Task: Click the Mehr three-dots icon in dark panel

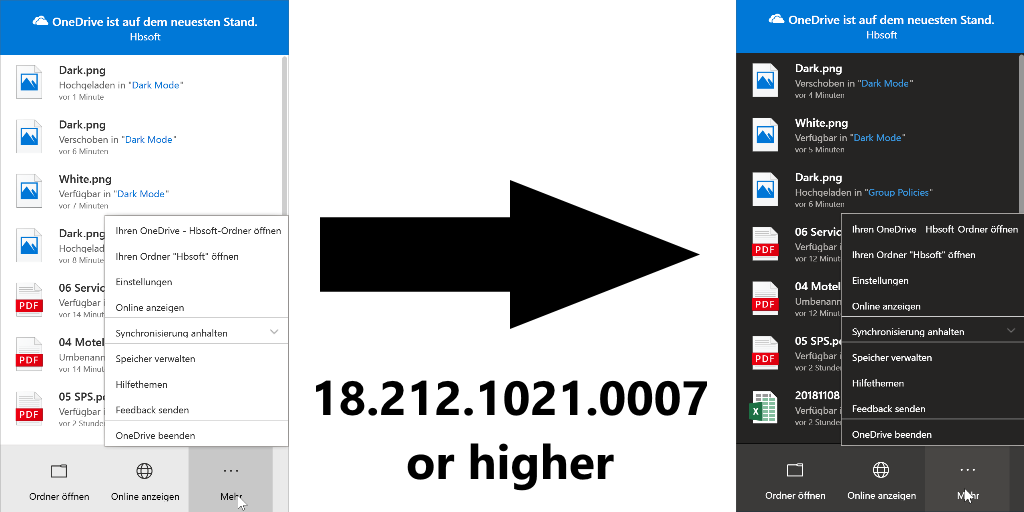Action: click(966, 469)
